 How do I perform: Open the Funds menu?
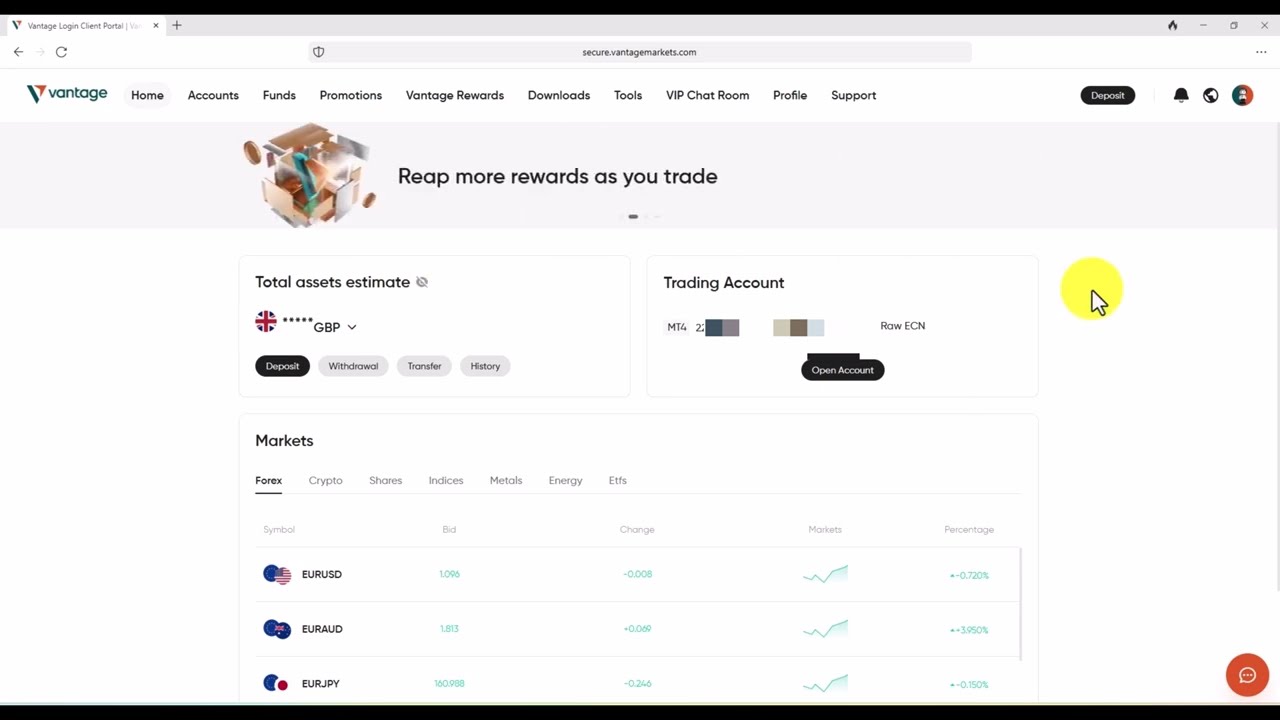(x=279, y=95)
